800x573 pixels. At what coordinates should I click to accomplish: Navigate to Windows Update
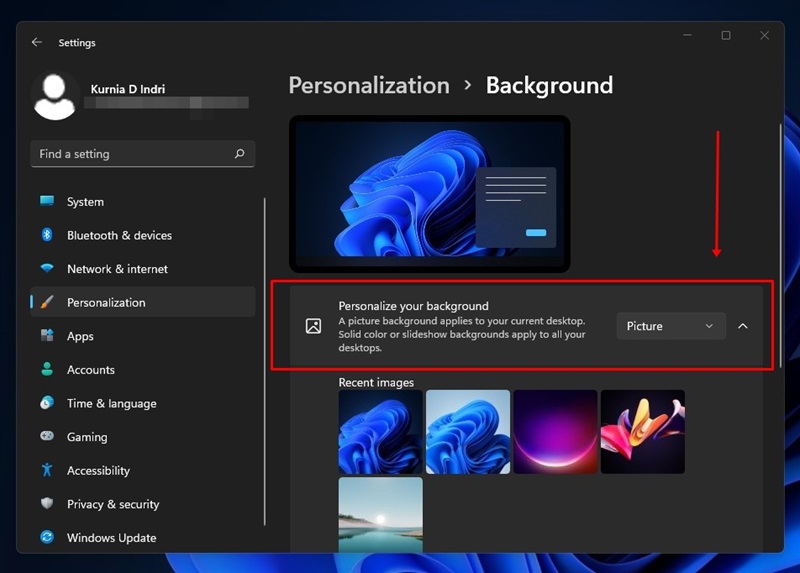pos(143,538)
